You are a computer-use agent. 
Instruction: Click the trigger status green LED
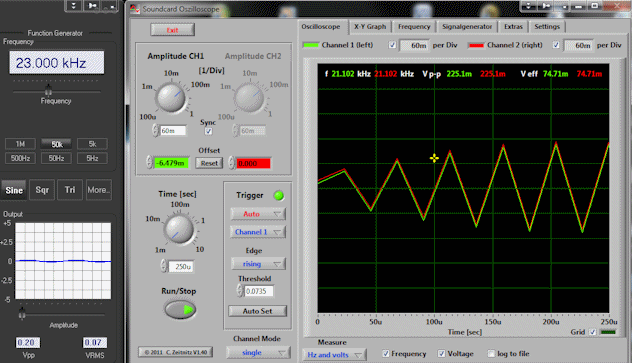coord(279,195)
